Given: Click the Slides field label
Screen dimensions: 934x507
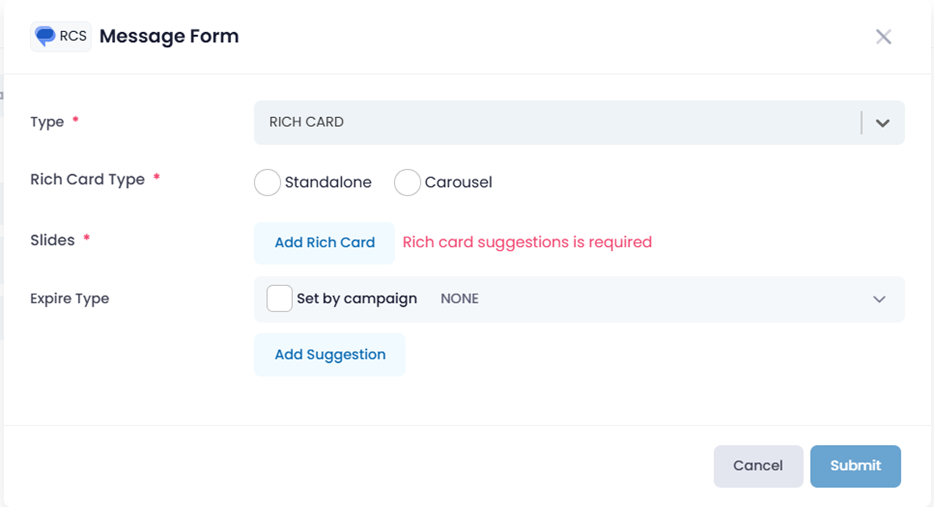Looking at the screenshot, I should (52, 240).
